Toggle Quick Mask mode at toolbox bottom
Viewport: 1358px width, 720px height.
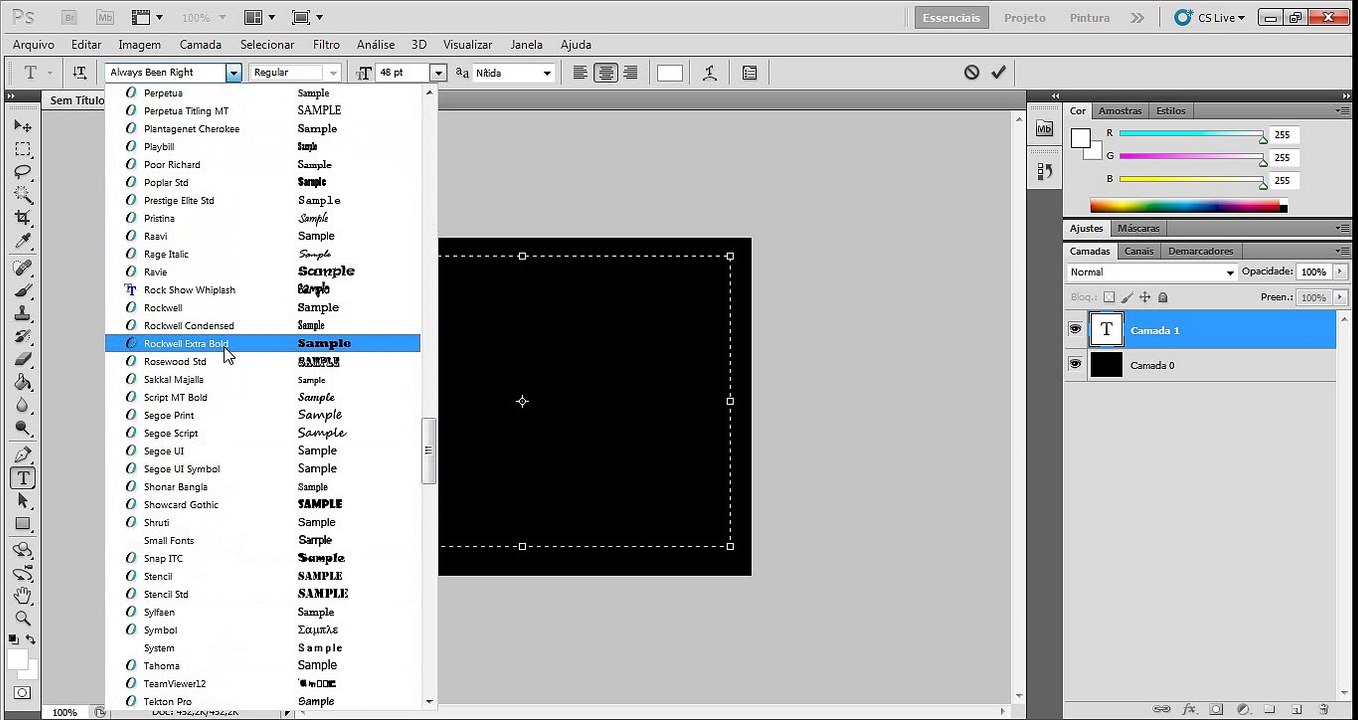[22, 692]
